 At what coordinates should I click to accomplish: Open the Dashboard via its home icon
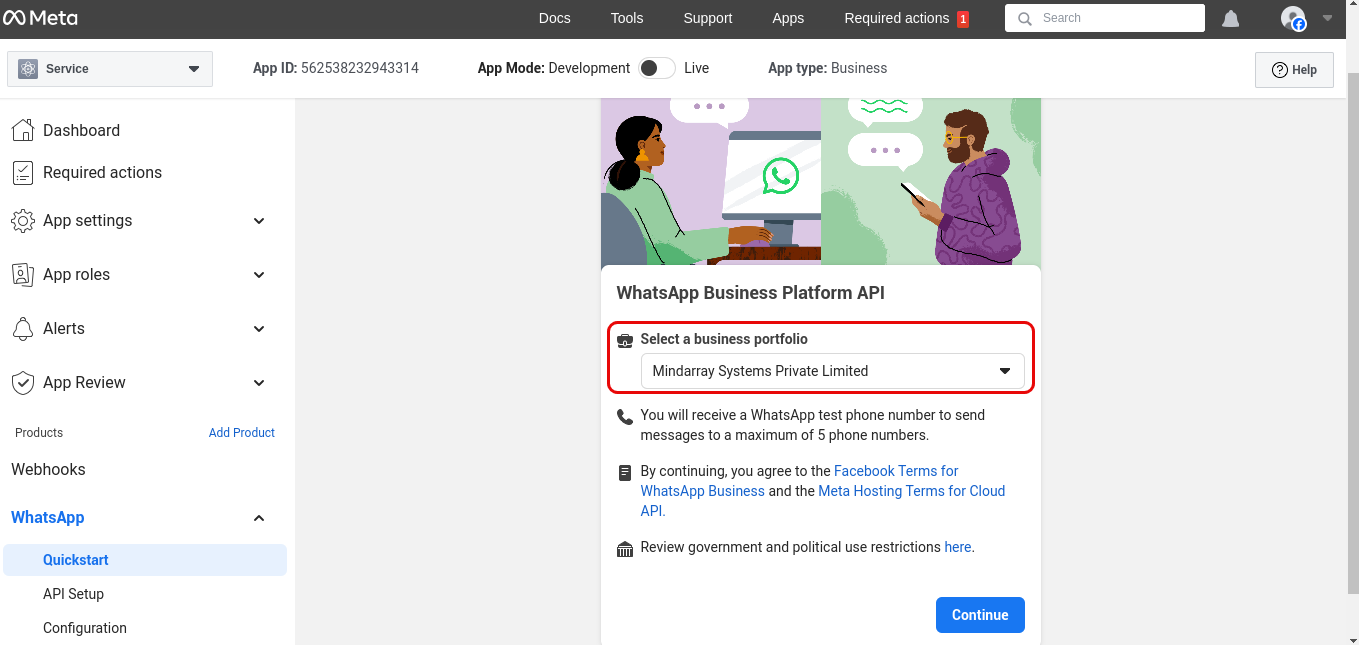point(22,129)
